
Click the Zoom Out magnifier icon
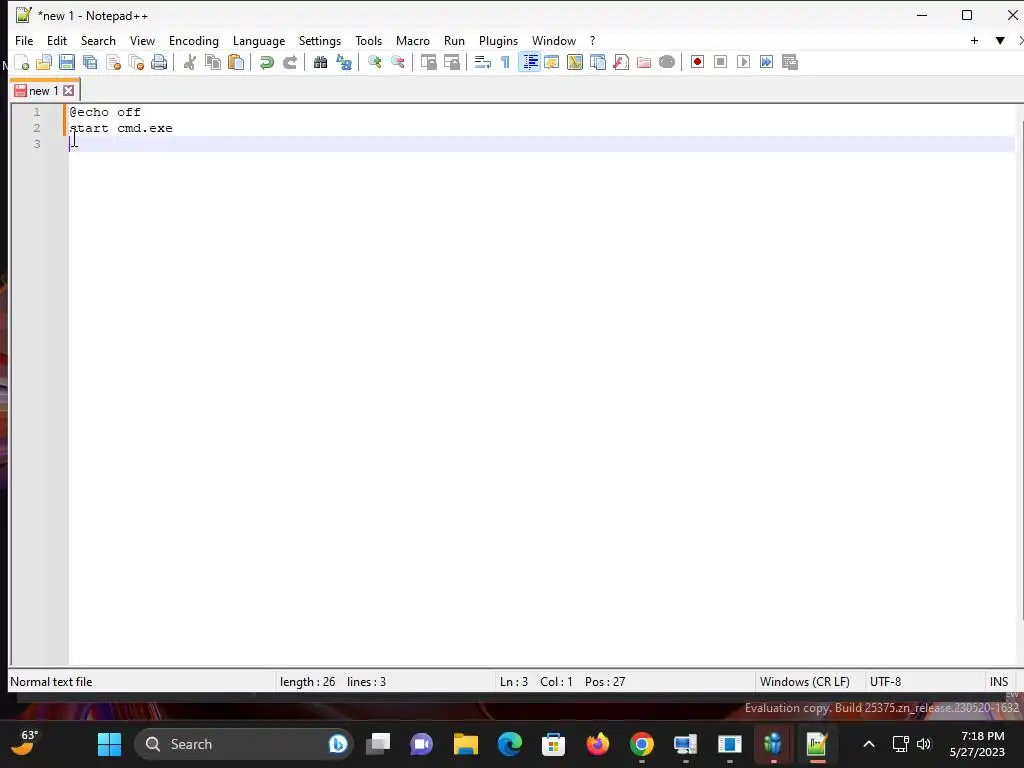coord(398,63)
